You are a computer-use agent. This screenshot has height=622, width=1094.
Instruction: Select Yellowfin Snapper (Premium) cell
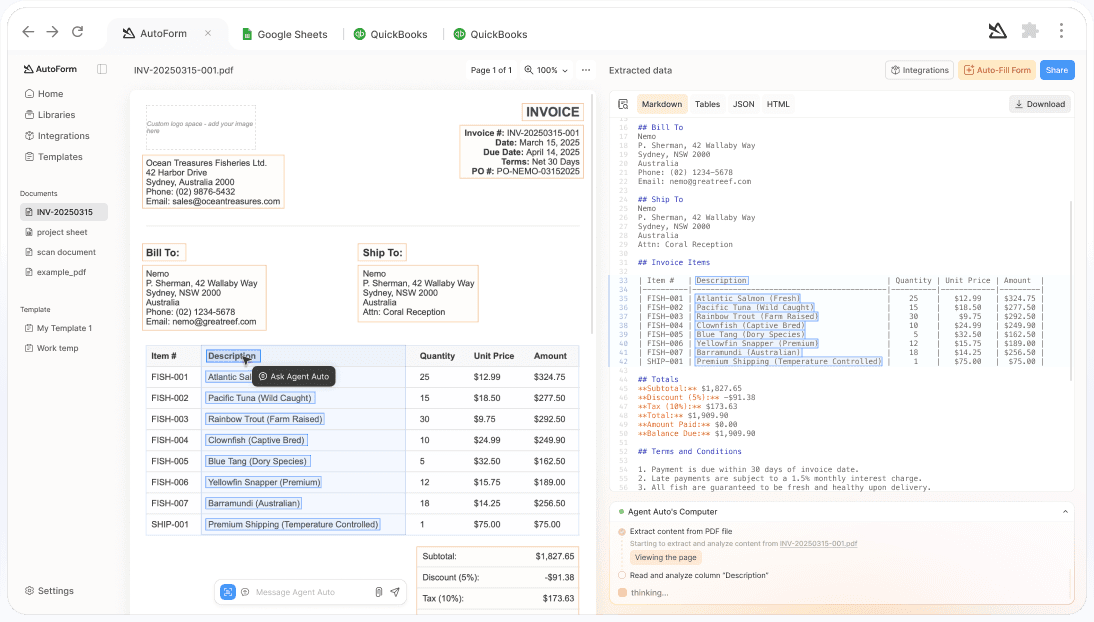pos(264,482)
